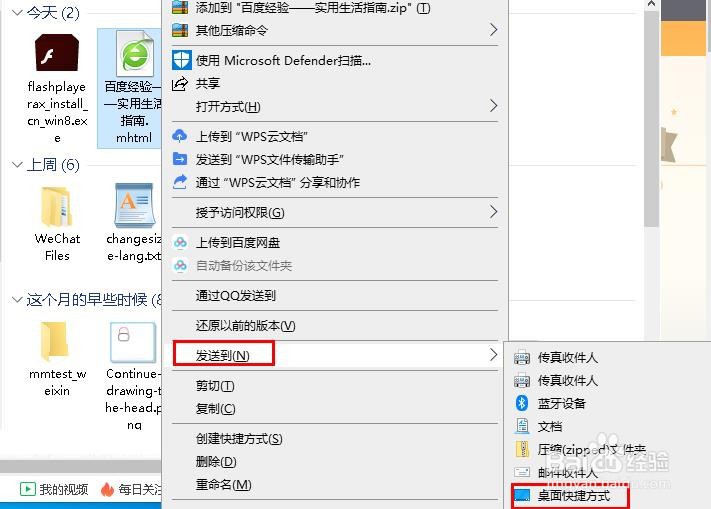Click the 上传到百度网盘 cloud icon
711x509 pixels.
coord(180,243)
